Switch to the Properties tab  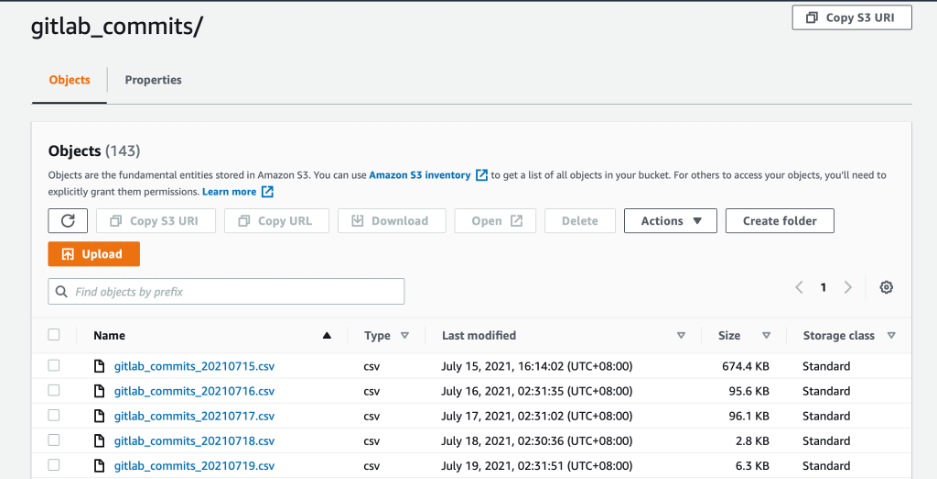pos(153,80)
